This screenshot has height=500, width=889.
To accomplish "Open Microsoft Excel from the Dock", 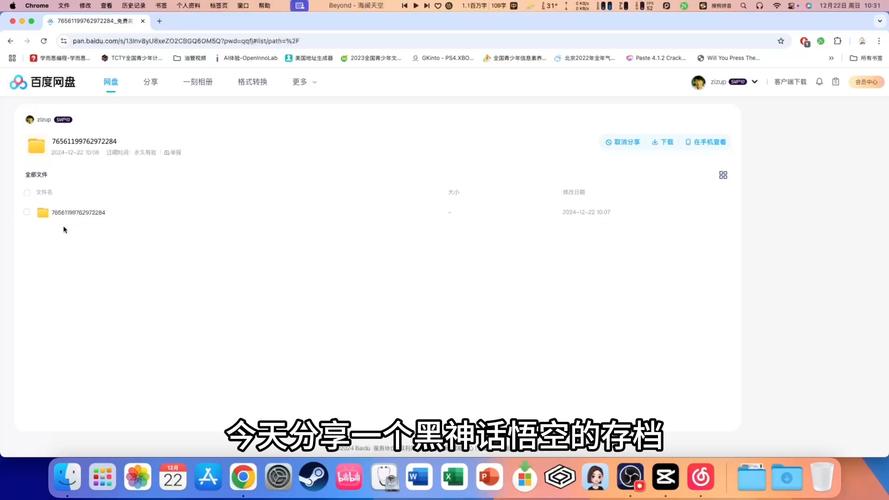I will [x=454, y=477].
